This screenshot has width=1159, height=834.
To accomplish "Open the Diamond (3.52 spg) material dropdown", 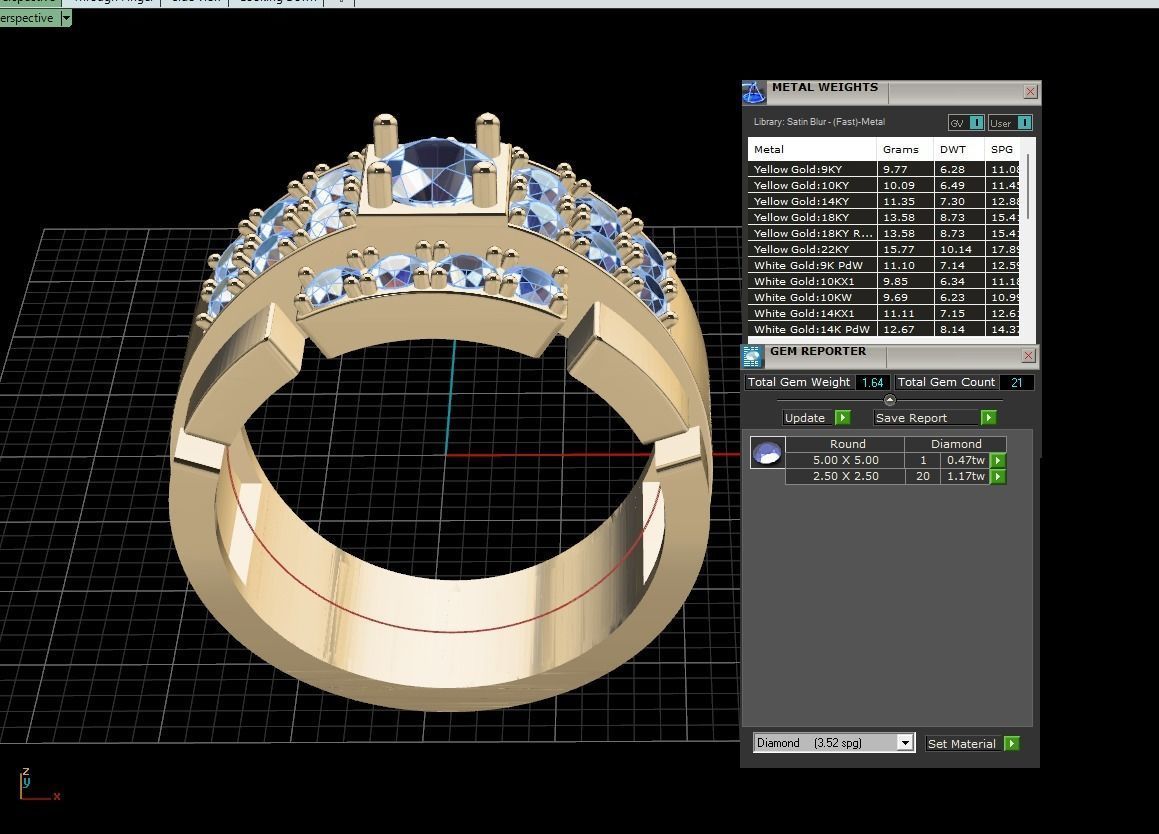I will pyautogui.click(x=834, y=742).
